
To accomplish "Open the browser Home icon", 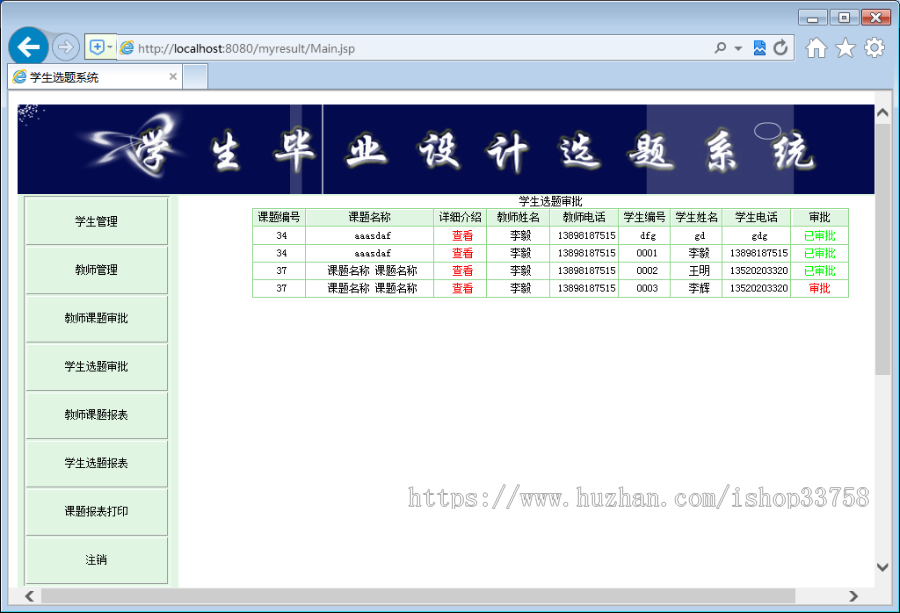I will click(816, 48).
